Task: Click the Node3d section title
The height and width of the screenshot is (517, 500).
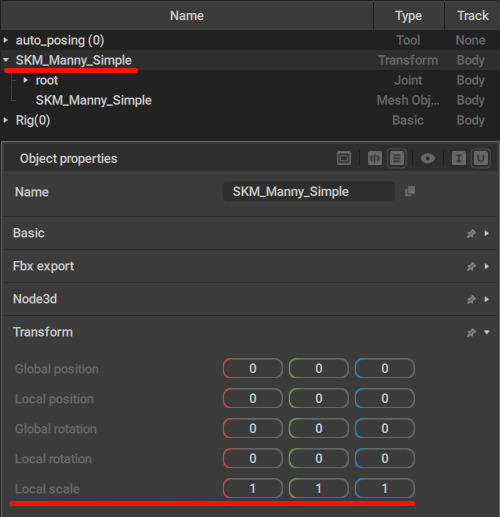Action: (x=35, y=299)
